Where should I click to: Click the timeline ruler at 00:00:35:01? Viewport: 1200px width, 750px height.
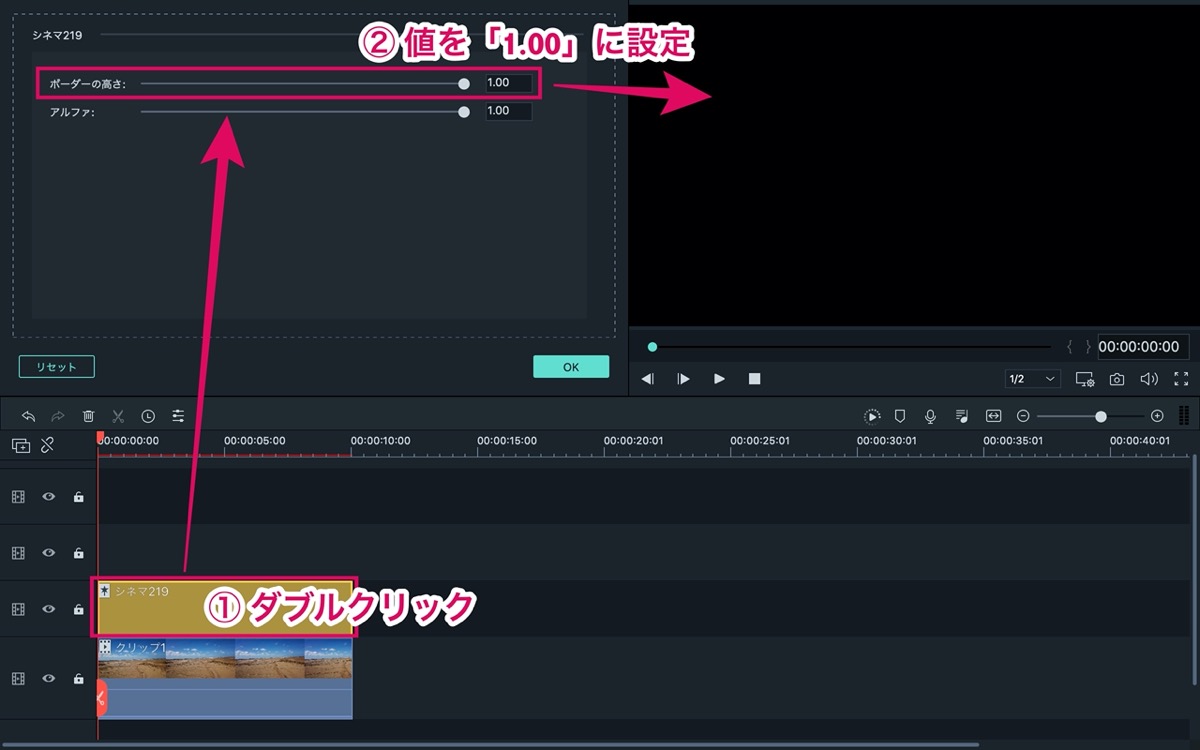(1014, 440)
